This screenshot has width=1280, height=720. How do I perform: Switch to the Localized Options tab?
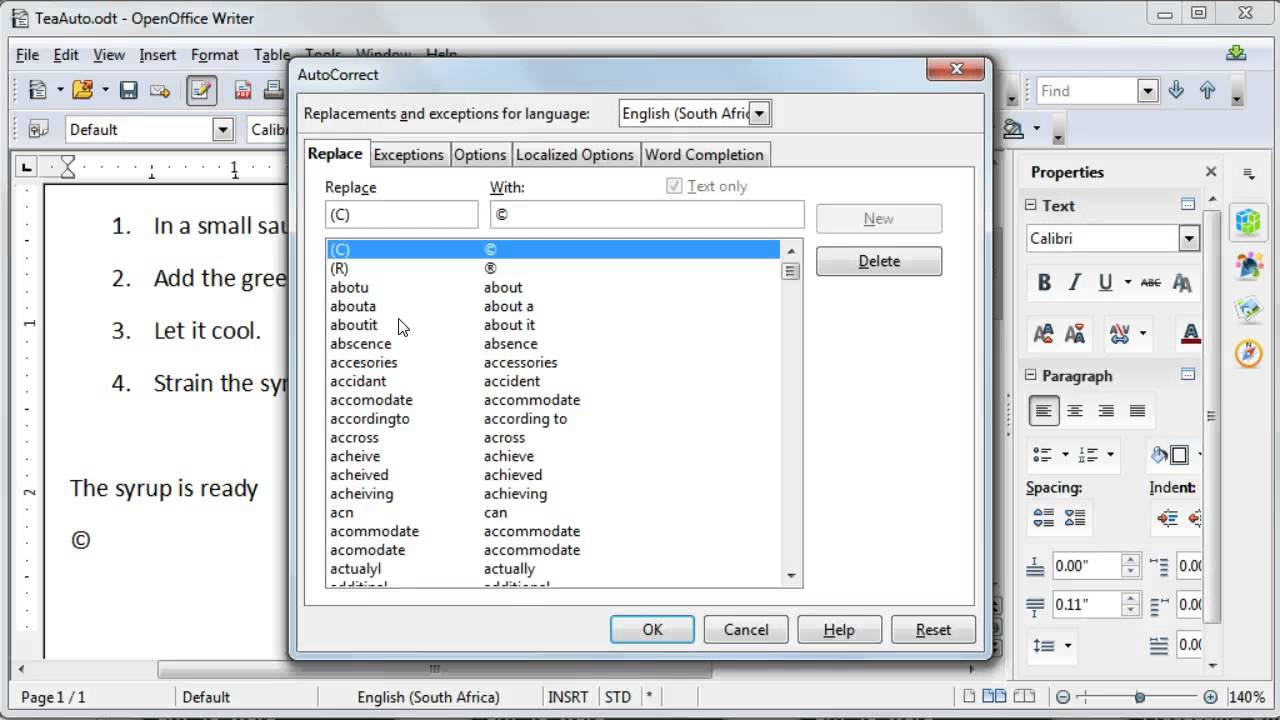coord(575,154)
